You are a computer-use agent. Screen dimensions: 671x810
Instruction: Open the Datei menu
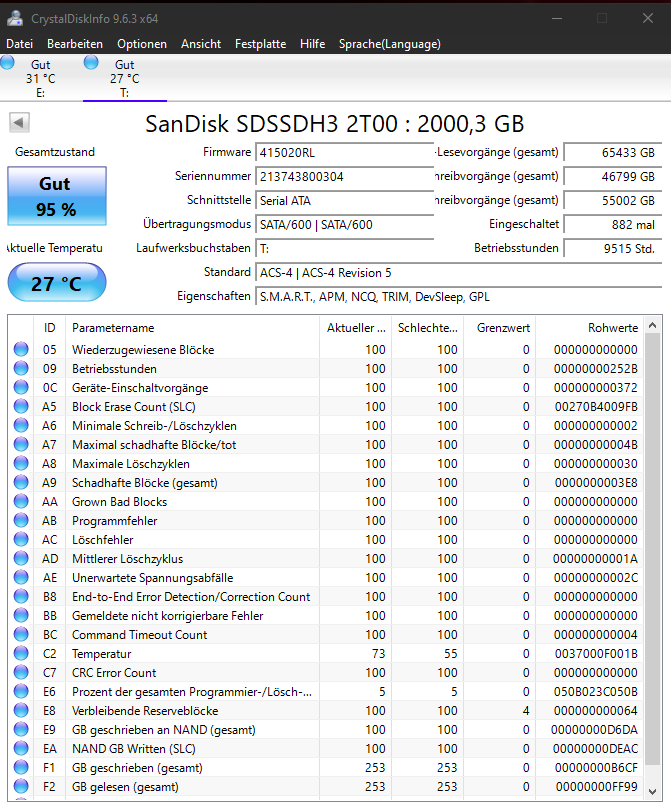click(x=20, y=44)
